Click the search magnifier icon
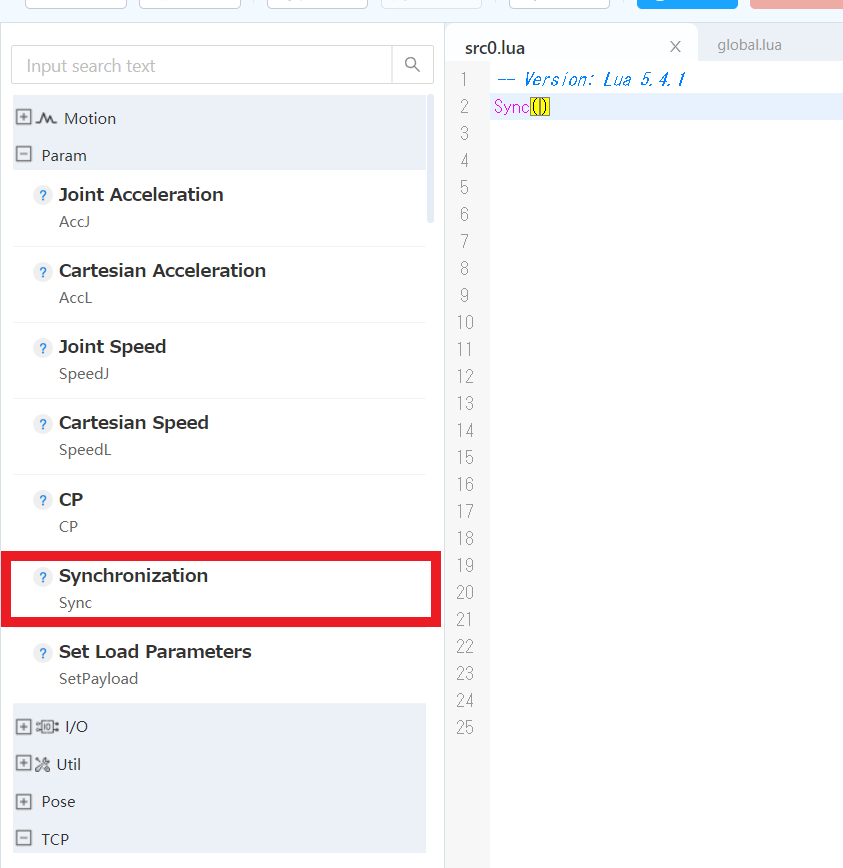Viewport: 843px width, 868px height. [412, 65]
